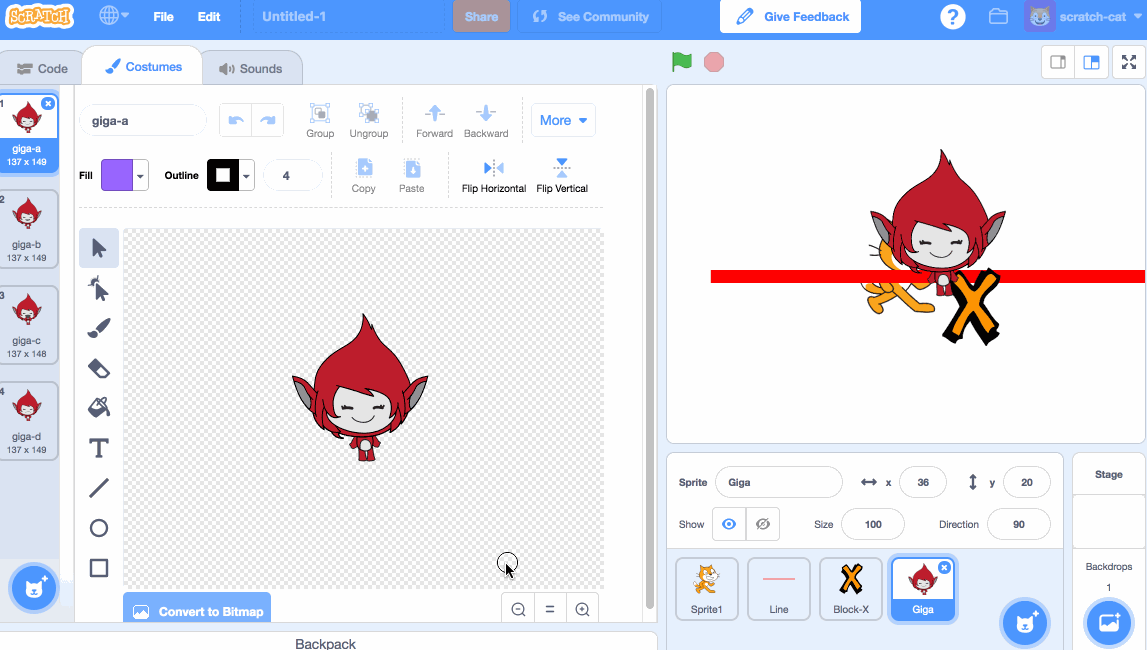Reset canvas zoom to default

550,609
